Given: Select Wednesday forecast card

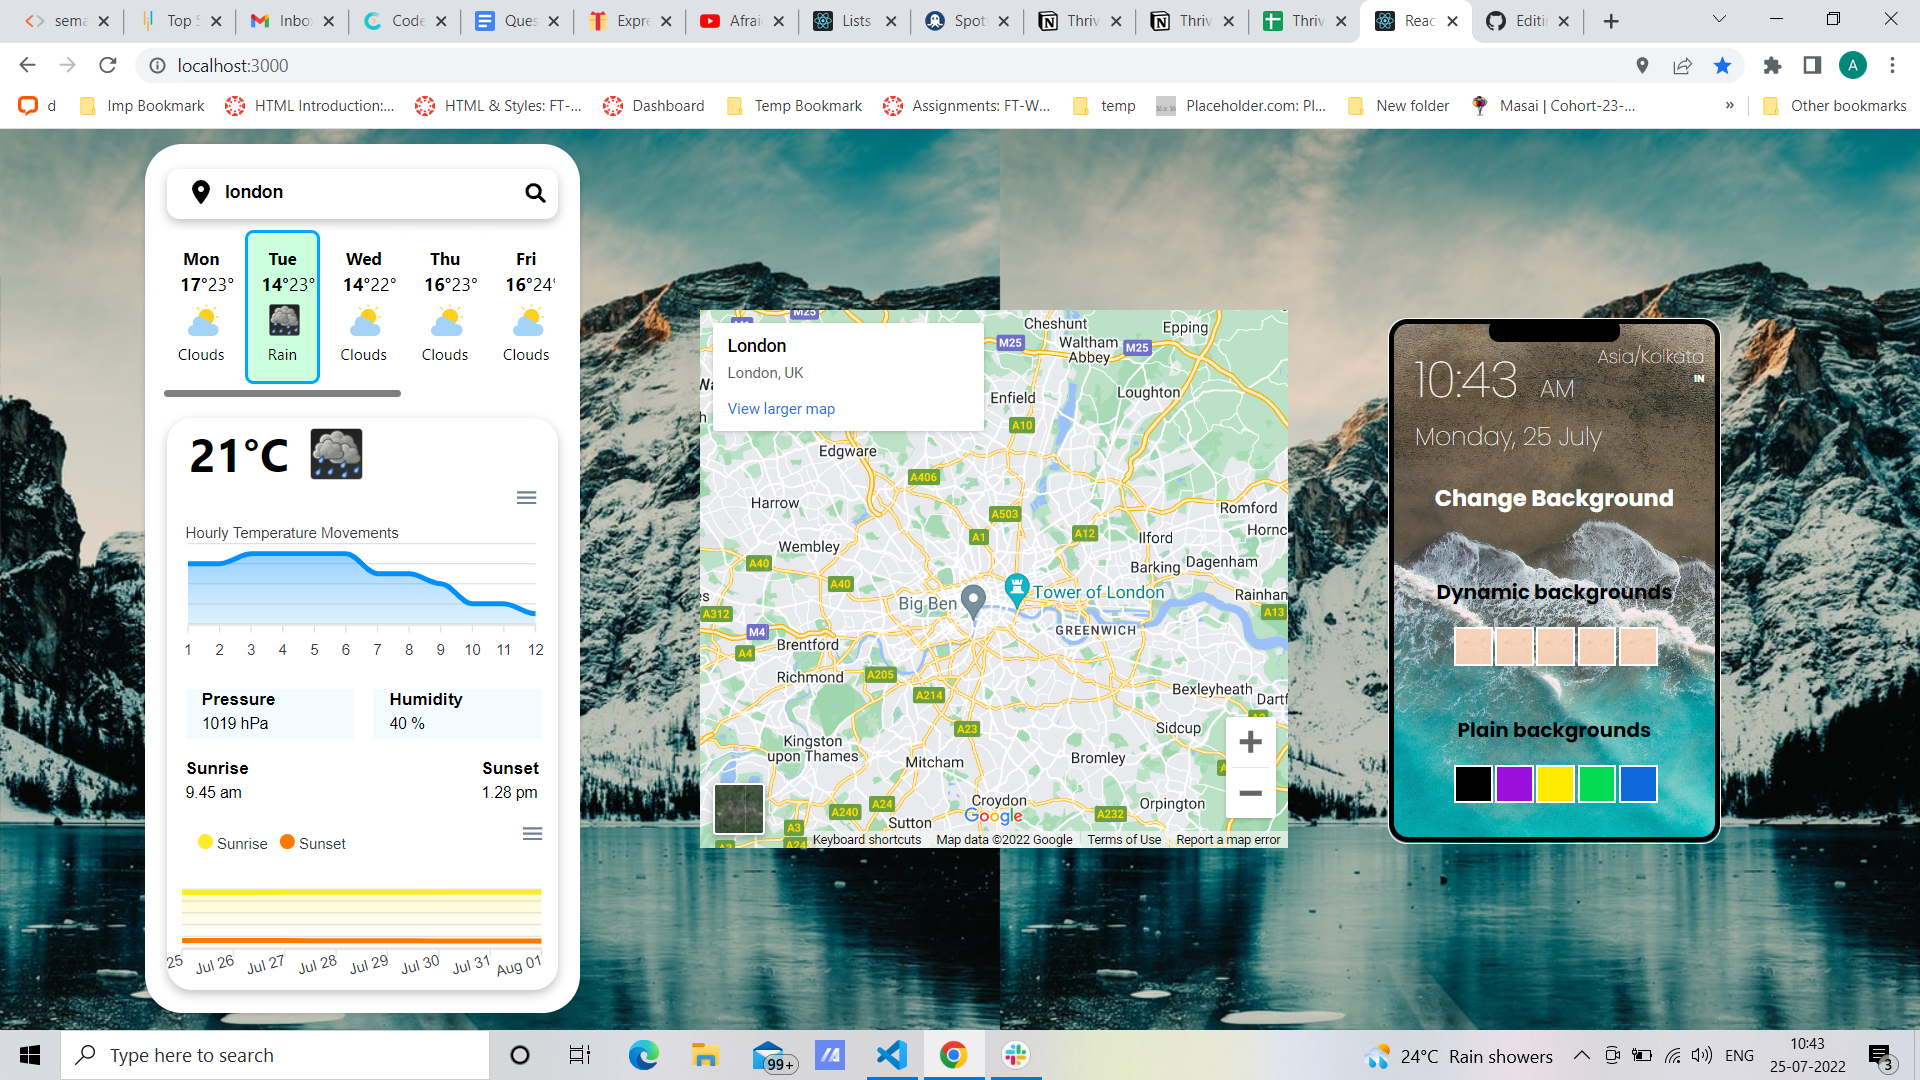Looking at the screenshot, I should pos(364,307).
